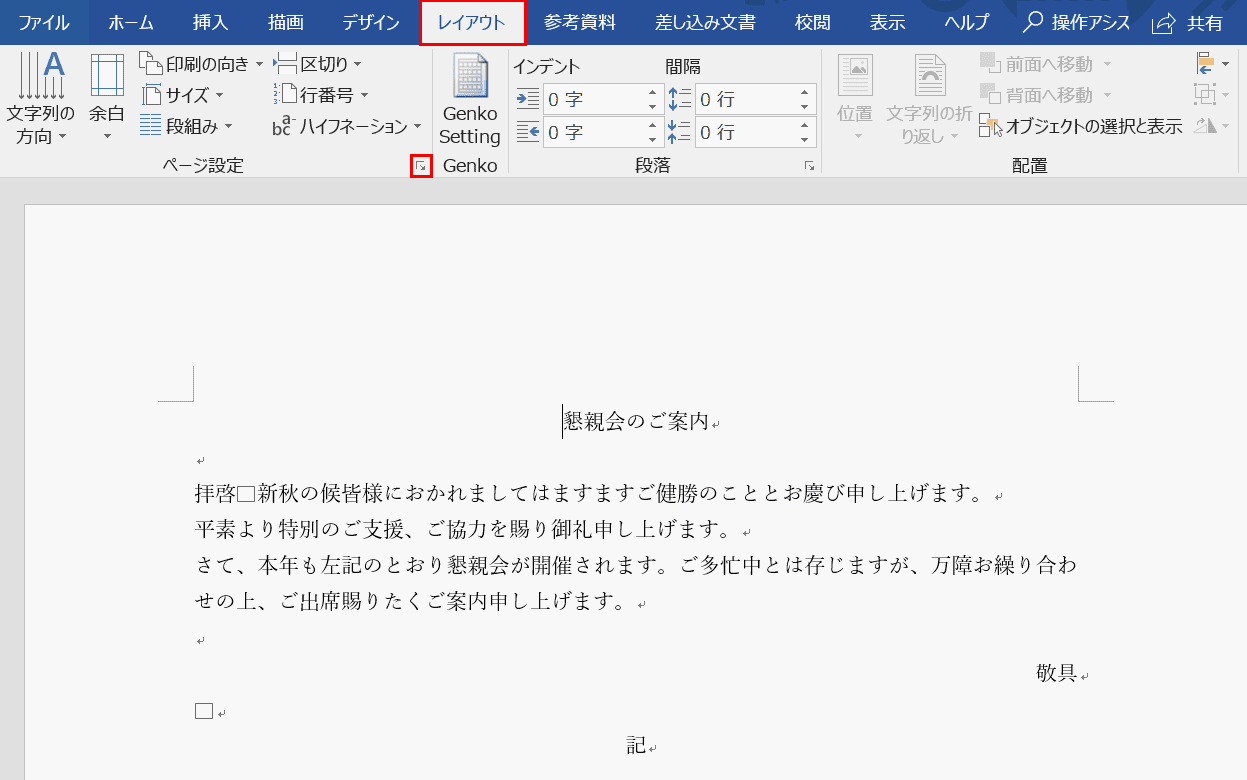Open the ページ設定 dialog launcher

pyautogui.click(x=421, y=167)
